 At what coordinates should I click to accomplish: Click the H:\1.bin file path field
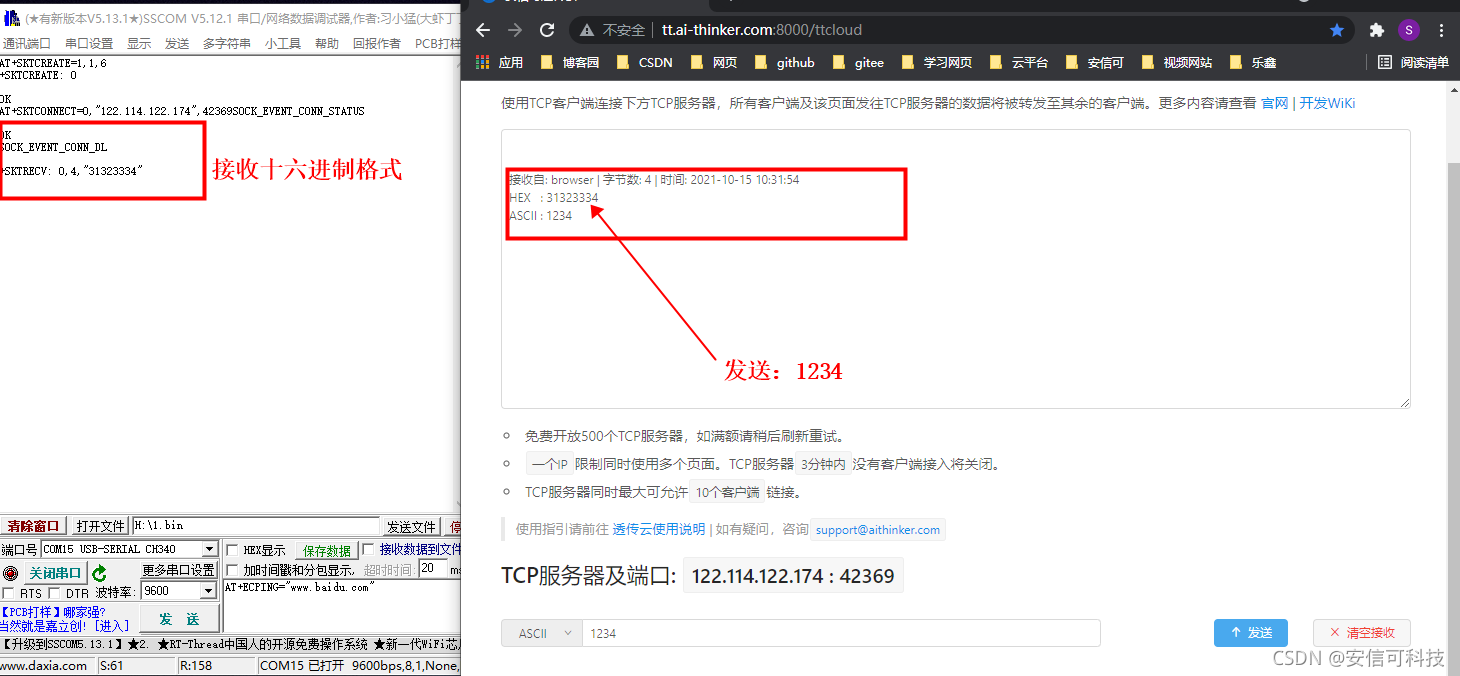256,526
